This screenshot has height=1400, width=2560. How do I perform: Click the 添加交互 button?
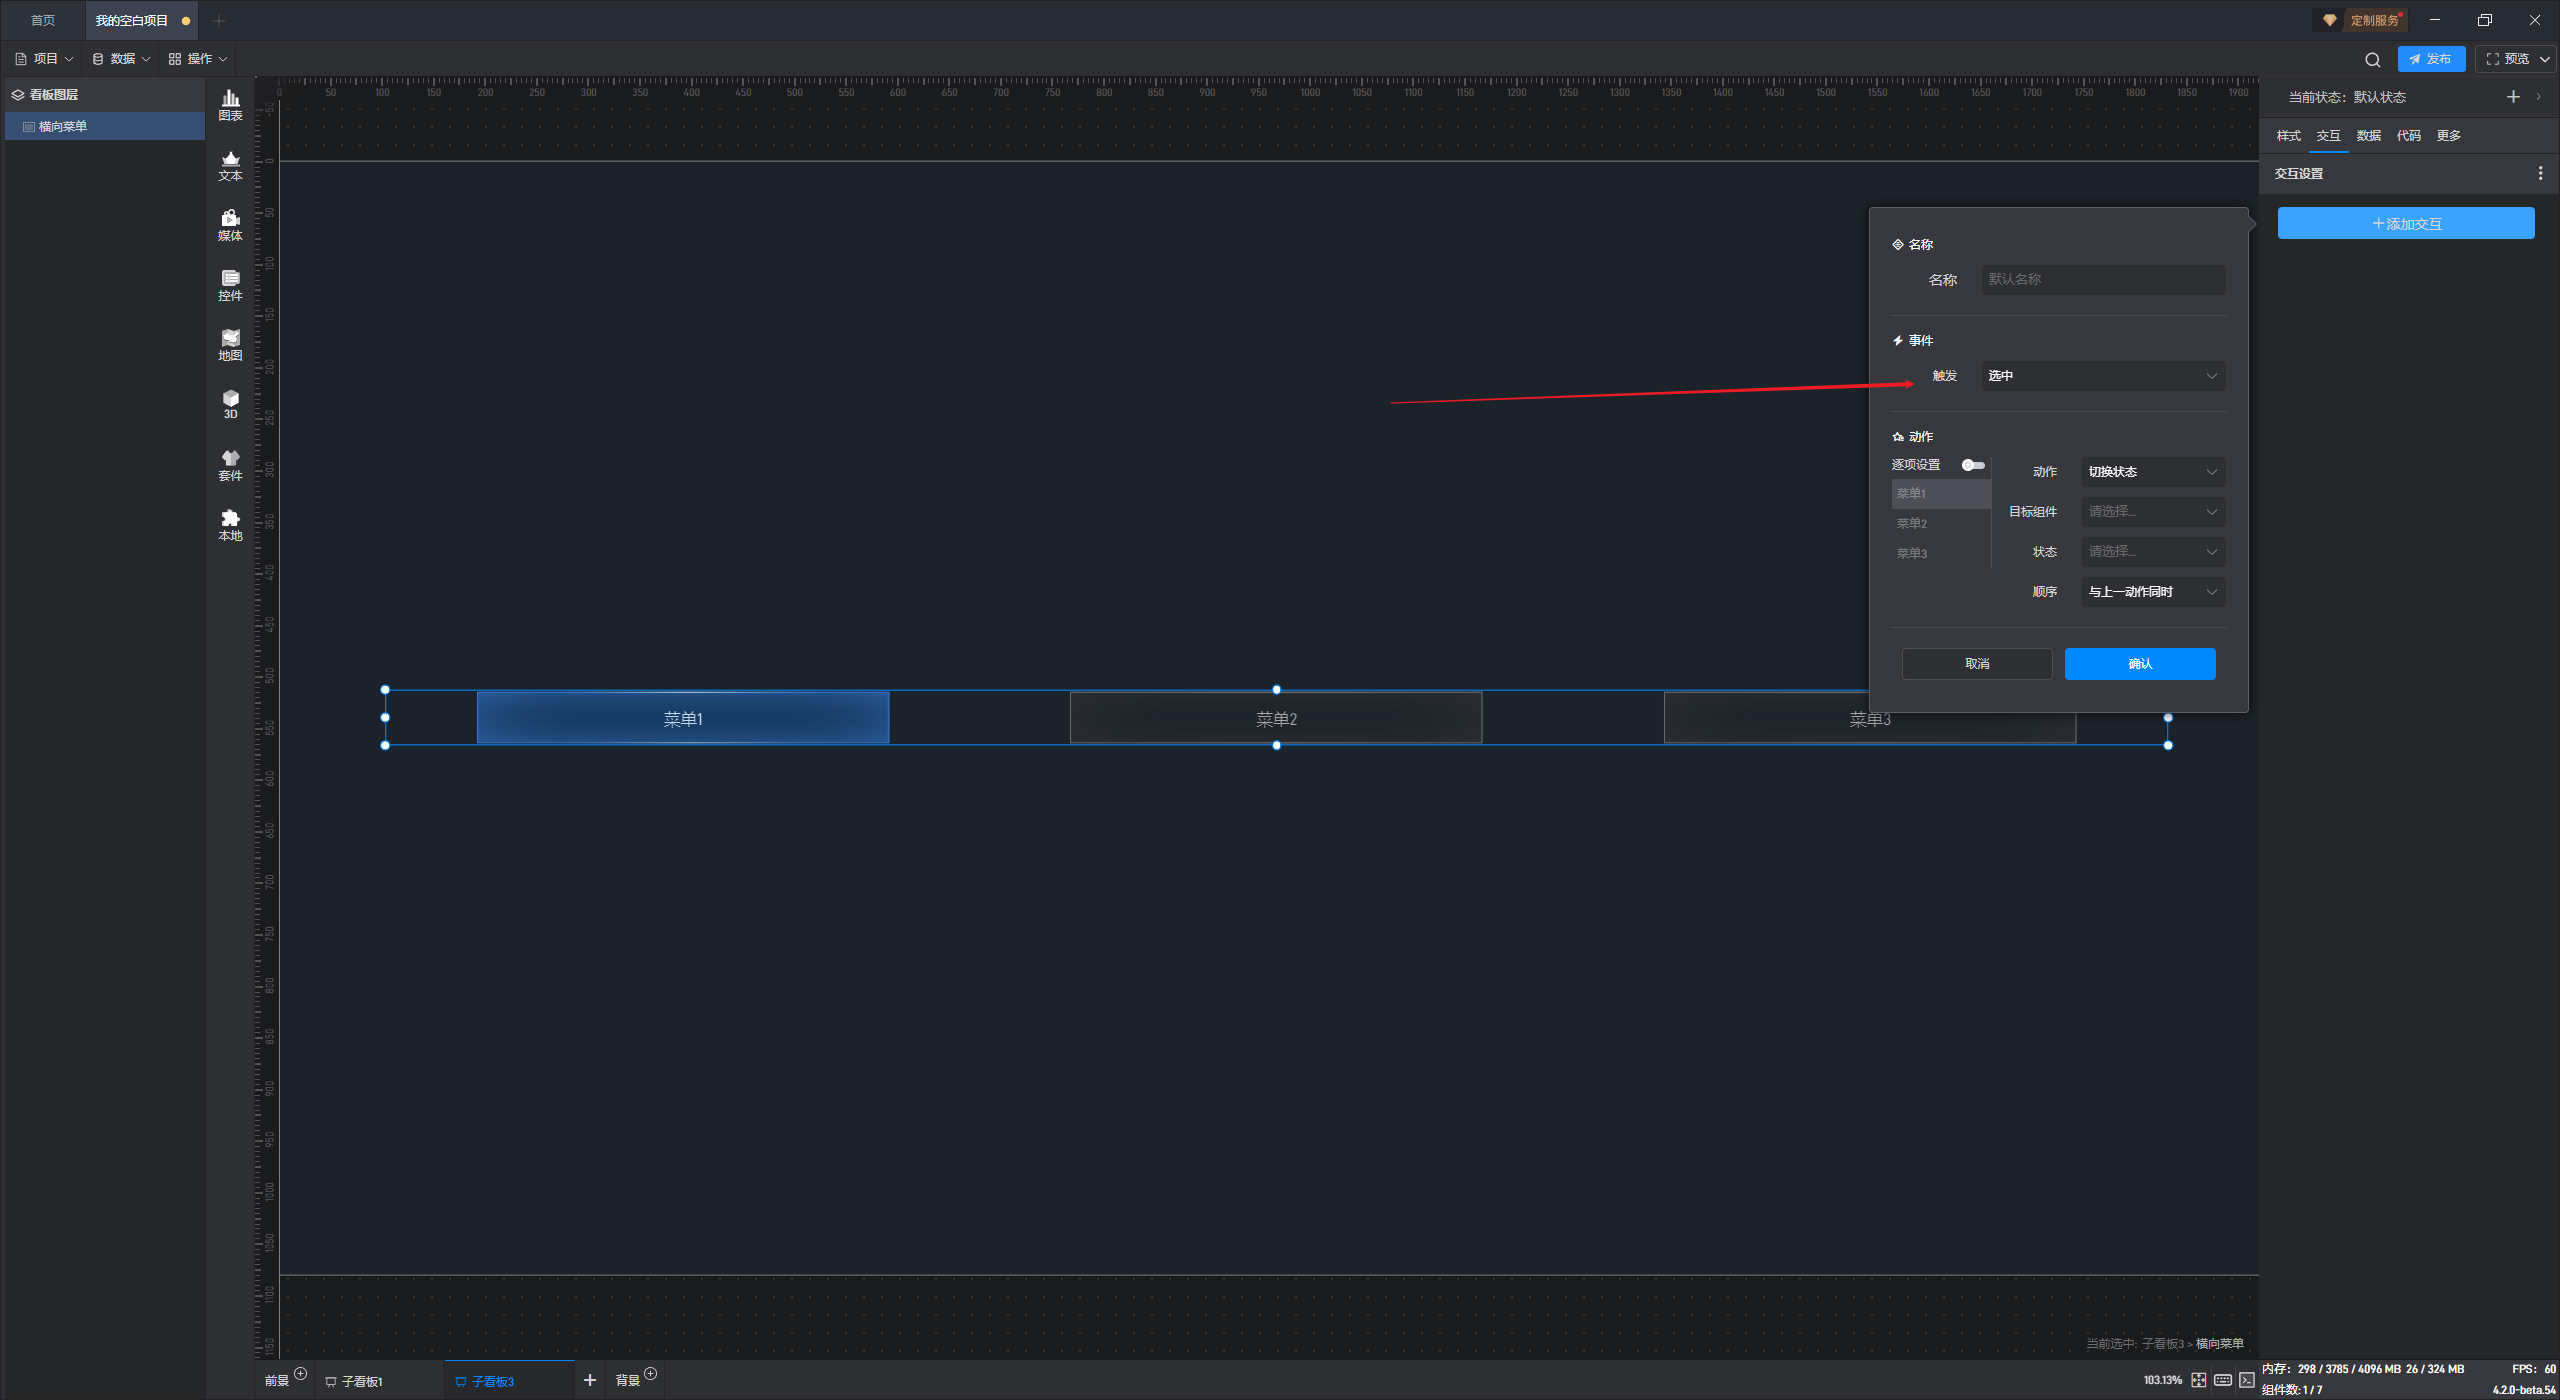tap(2405, 224)
